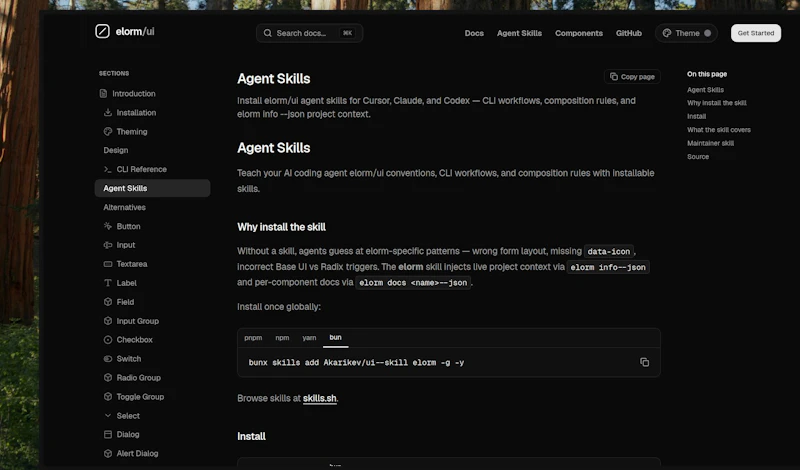Click the 'Install once globally:' text
This screenshot has width=800, height=470.
[x=279, y=307]
